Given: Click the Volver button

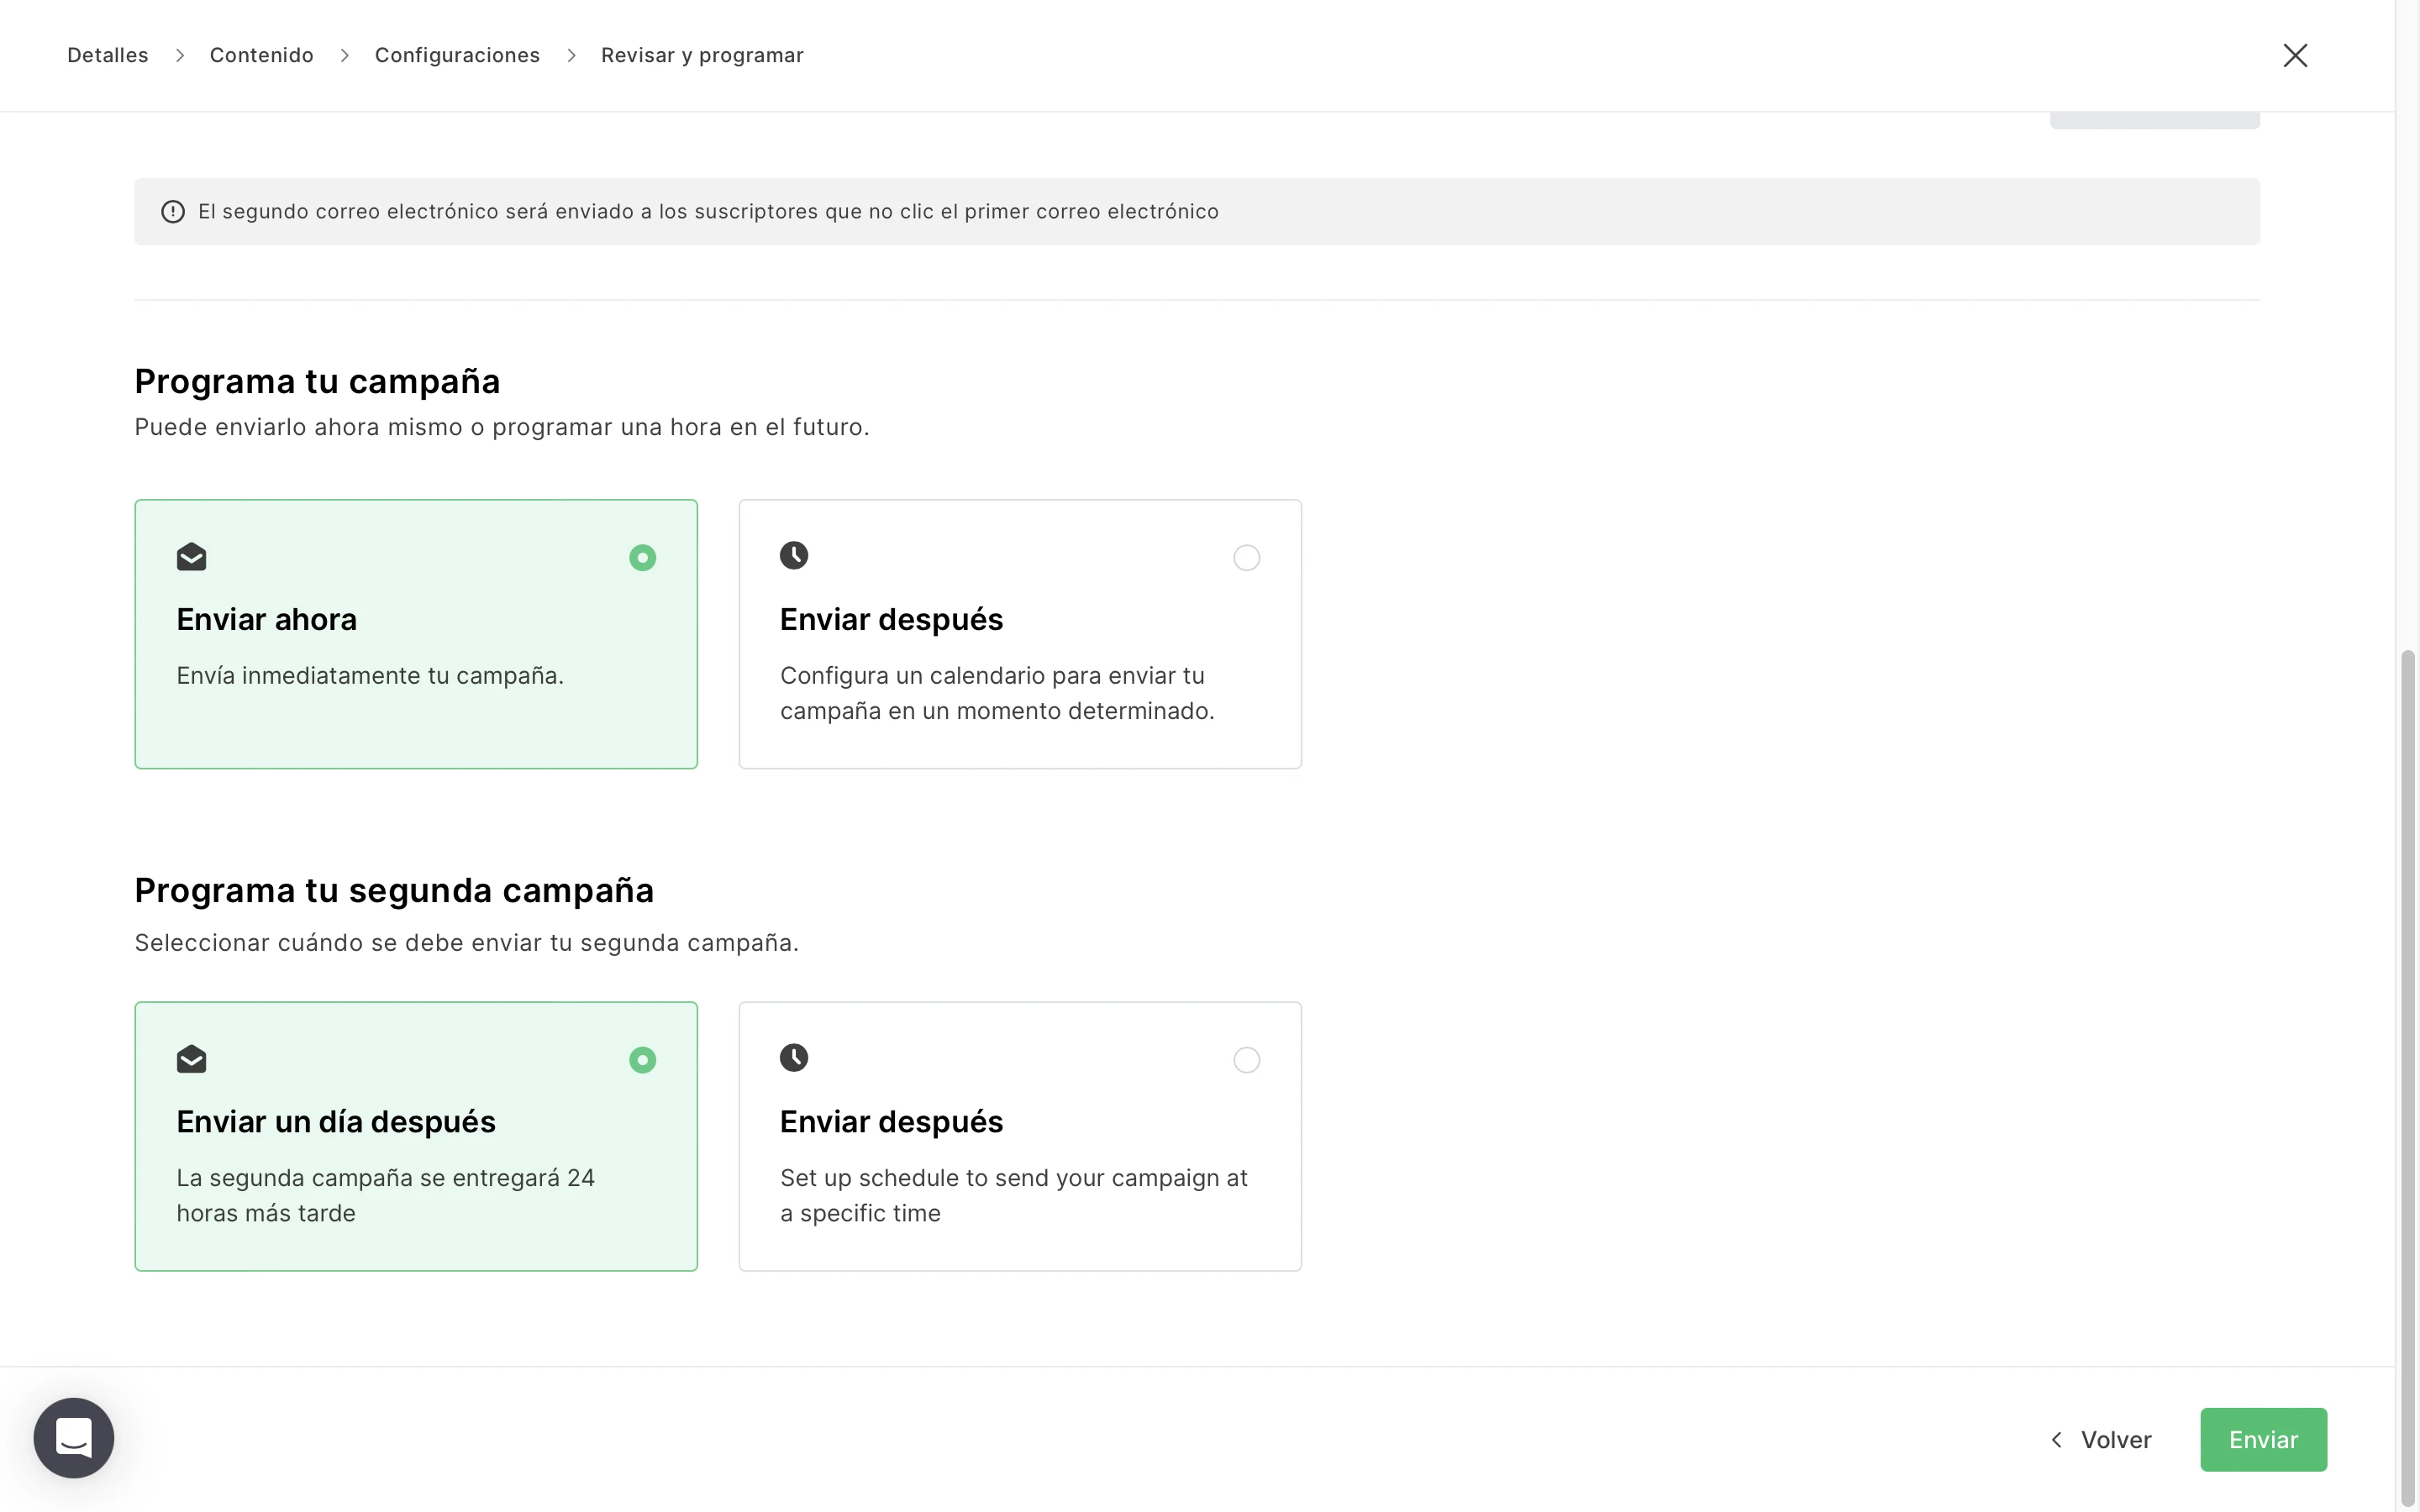Looking at the screenshot, I should [x=2115, y=1439].
